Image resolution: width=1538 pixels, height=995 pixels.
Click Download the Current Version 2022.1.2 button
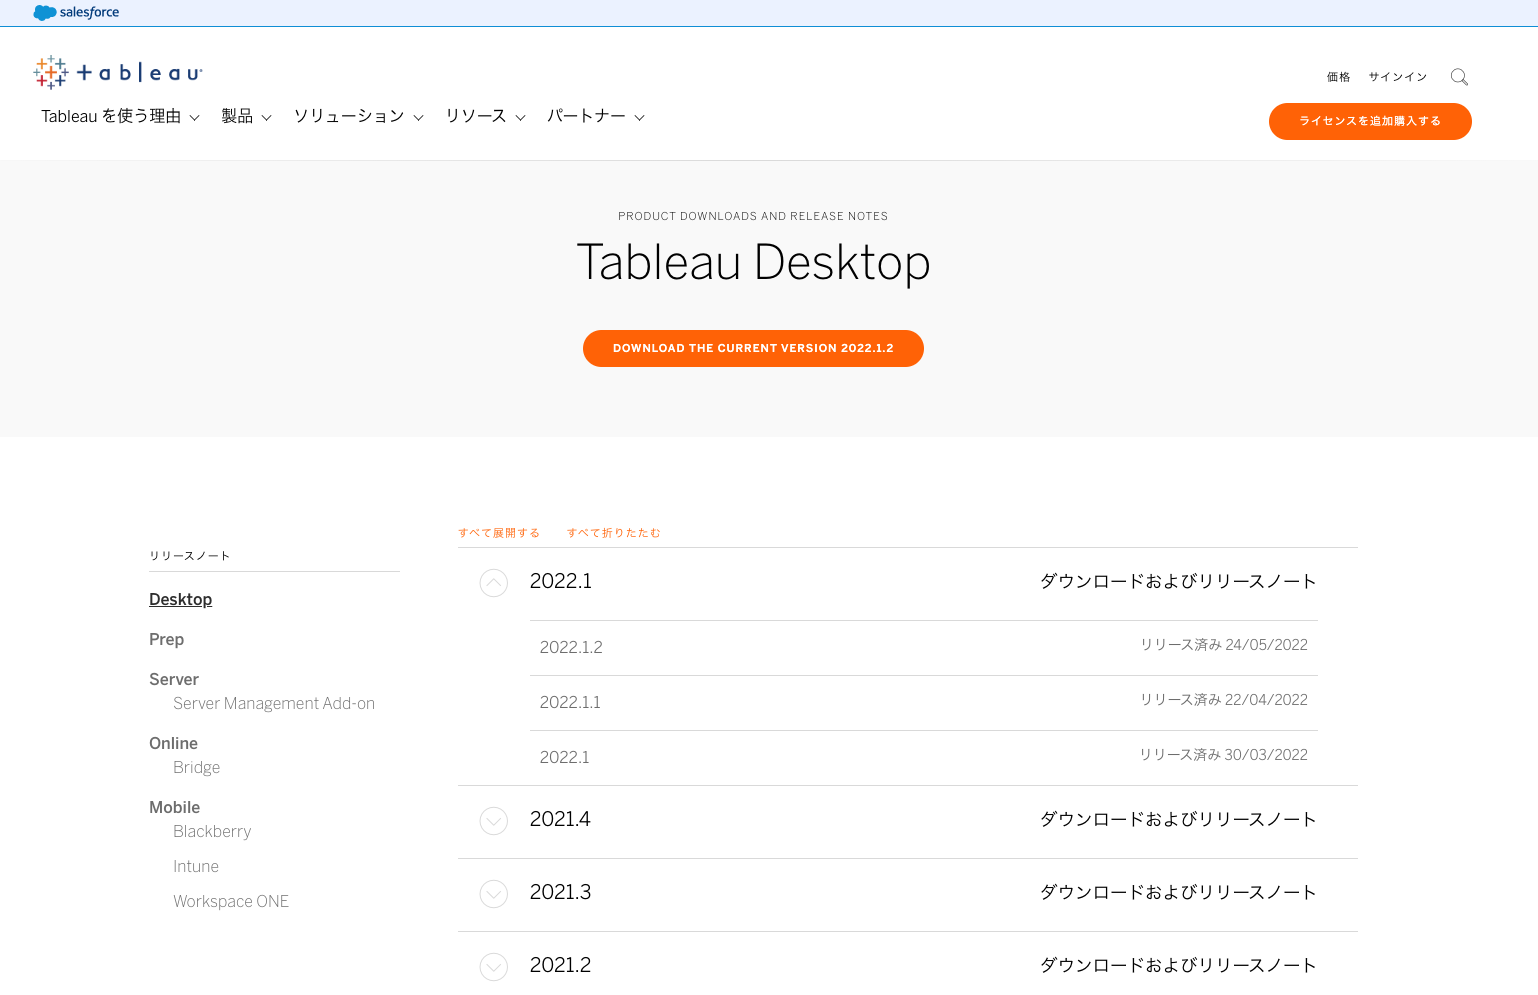(753, 348)
